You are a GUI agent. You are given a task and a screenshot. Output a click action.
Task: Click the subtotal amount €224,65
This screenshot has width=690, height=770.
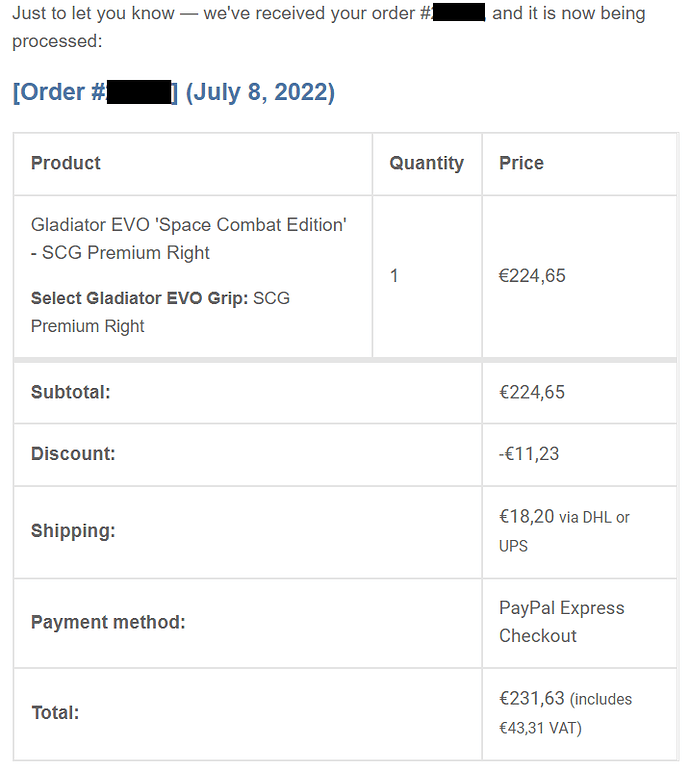click(x=532, y=392)
